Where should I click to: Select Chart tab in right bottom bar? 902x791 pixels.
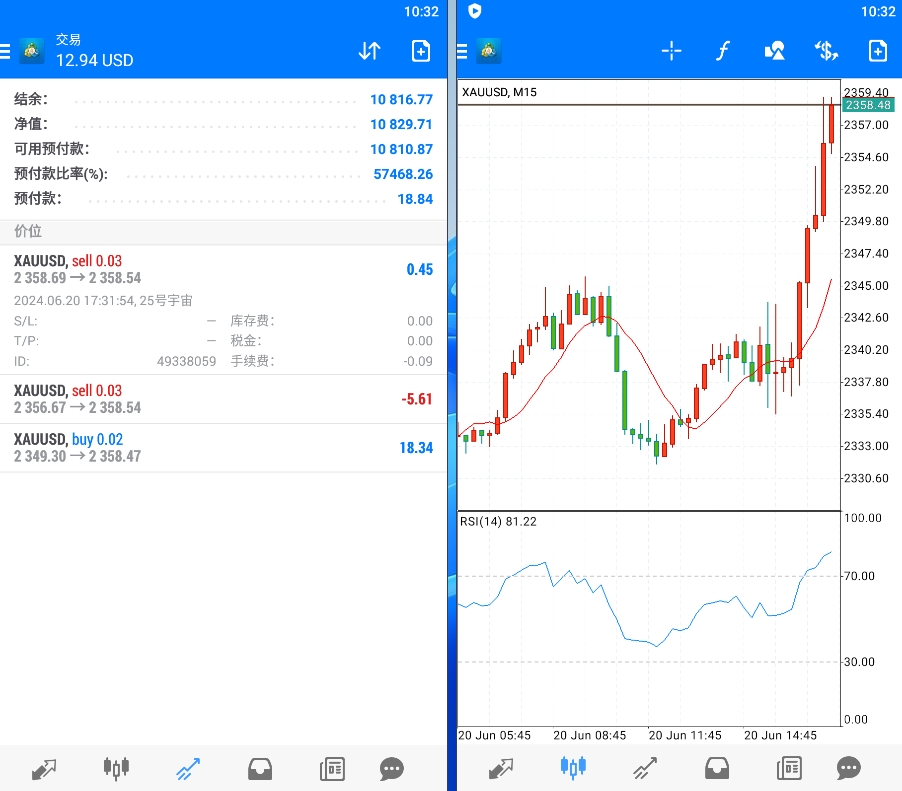pos(573,767)
